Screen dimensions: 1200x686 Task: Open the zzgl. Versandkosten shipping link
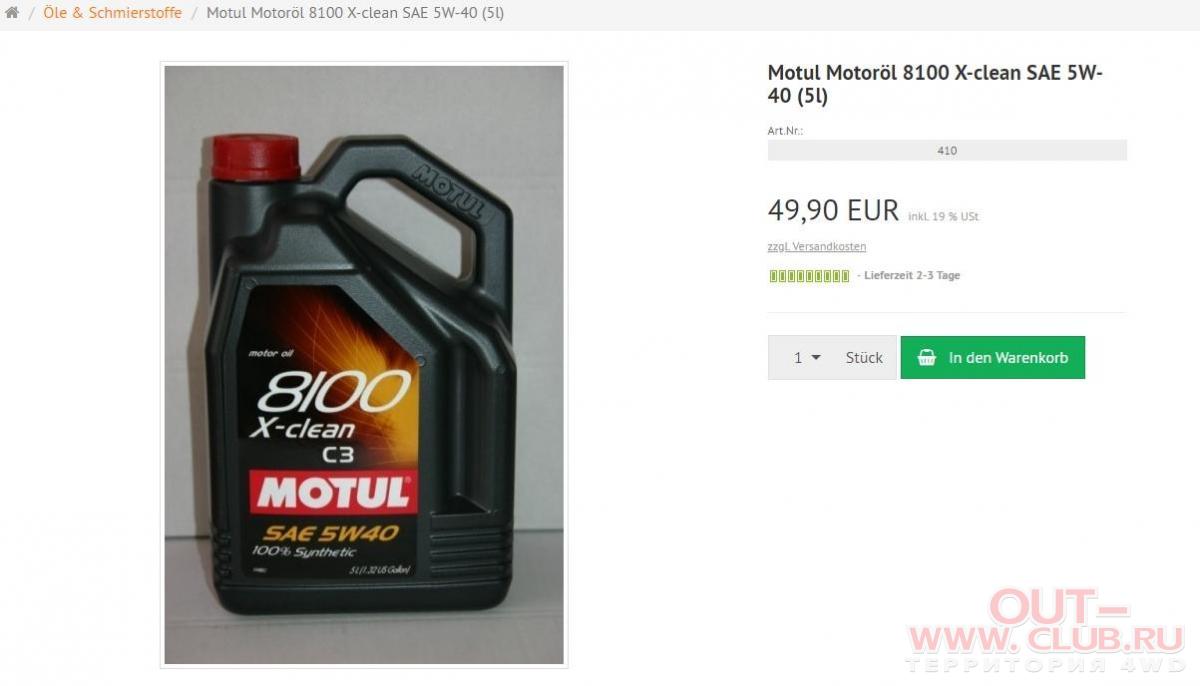817,246
